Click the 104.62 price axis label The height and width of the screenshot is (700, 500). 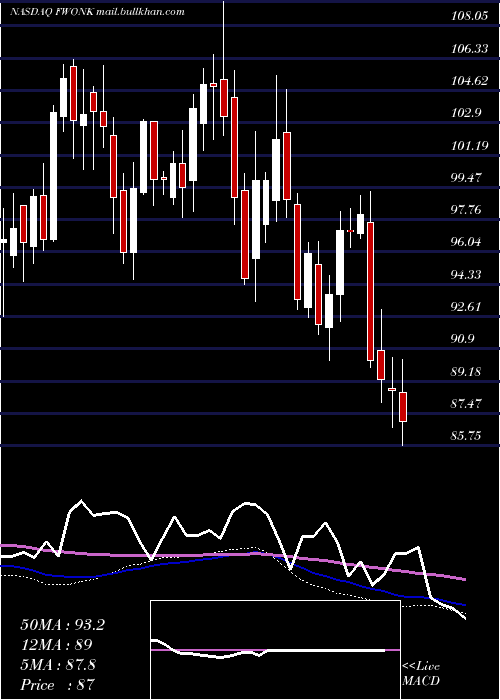point(470,81)
